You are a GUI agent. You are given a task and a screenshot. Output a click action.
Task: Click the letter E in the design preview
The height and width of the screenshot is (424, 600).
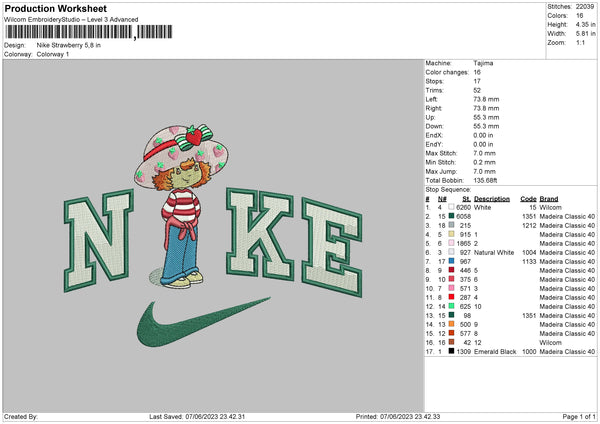pos(331,247)
